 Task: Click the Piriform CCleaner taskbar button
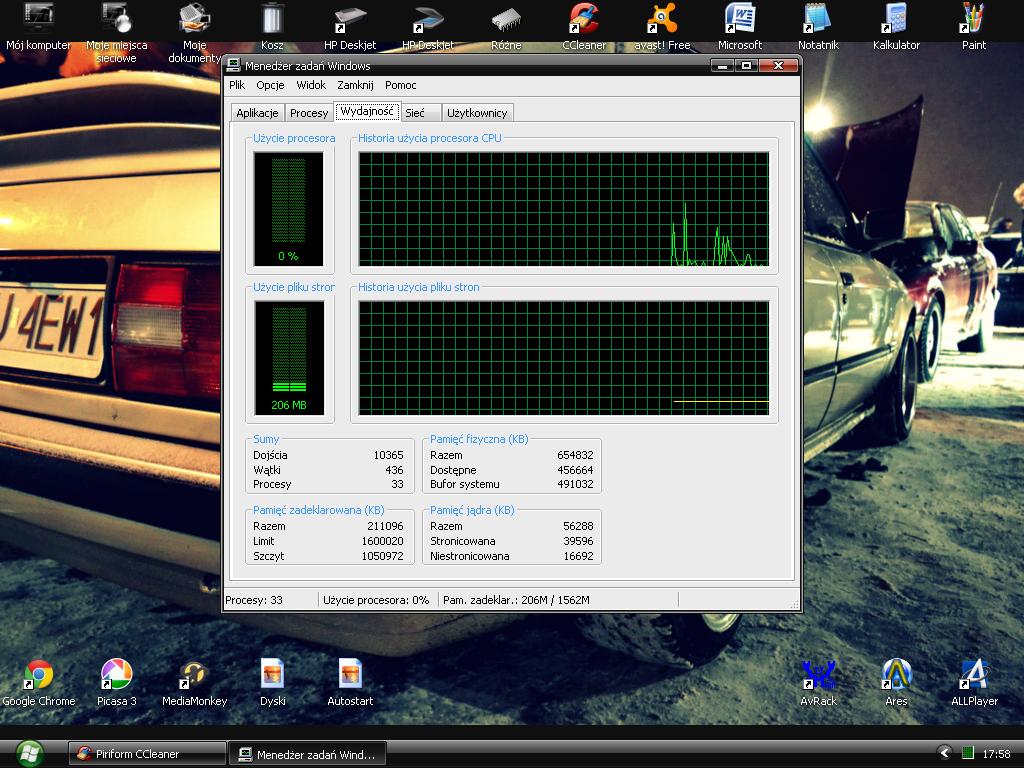click(x=146, y=754)
